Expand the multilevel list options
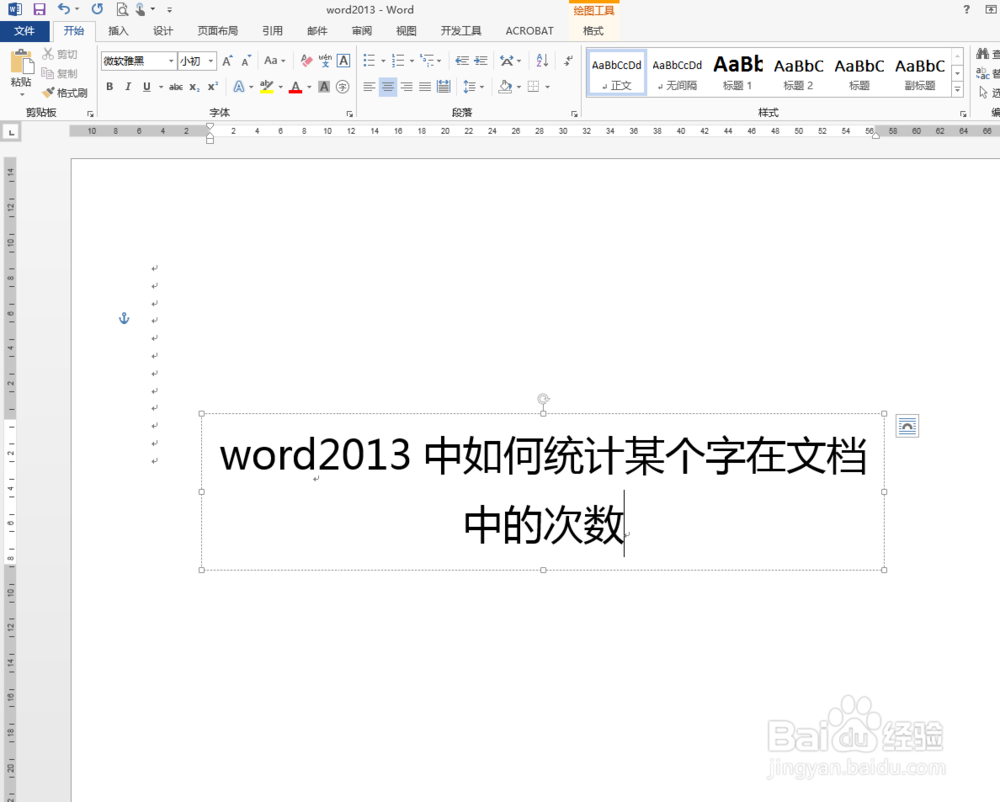The width and height of the screenshot is (1000, 802). 439,61
